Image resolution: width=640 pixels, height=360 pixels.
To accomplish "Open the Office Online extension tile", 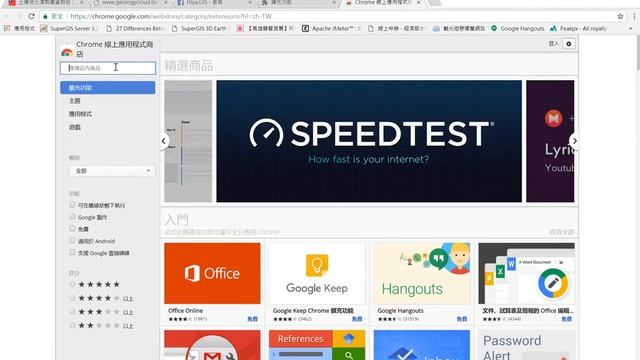I will click(x=212, y=273).
